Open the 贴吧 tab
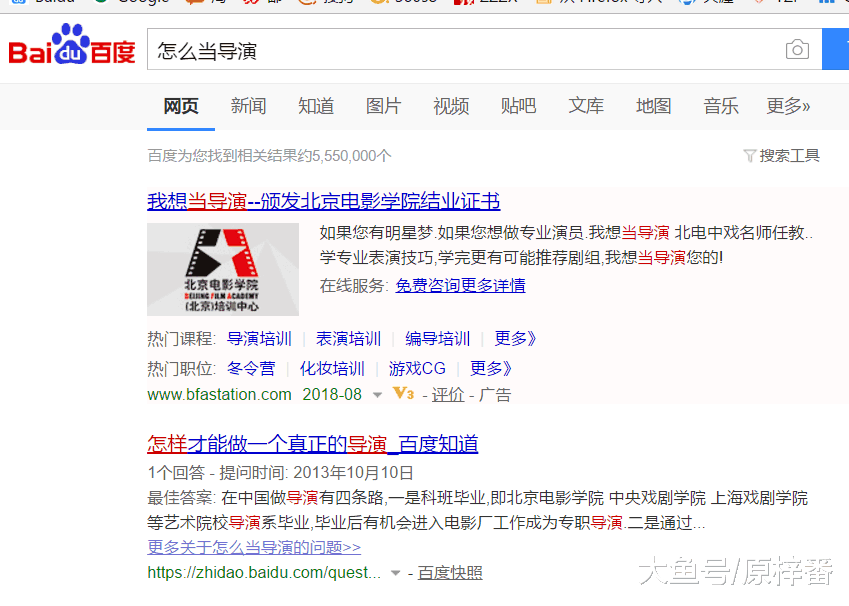The height and width of the screenshot is (606, 849). [x=518, y=106]
